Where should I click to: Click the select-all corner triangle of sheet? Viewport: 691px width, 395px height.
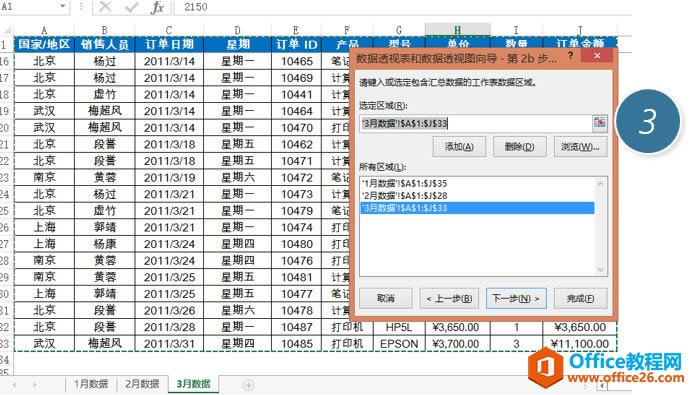[x=7, y=30]
